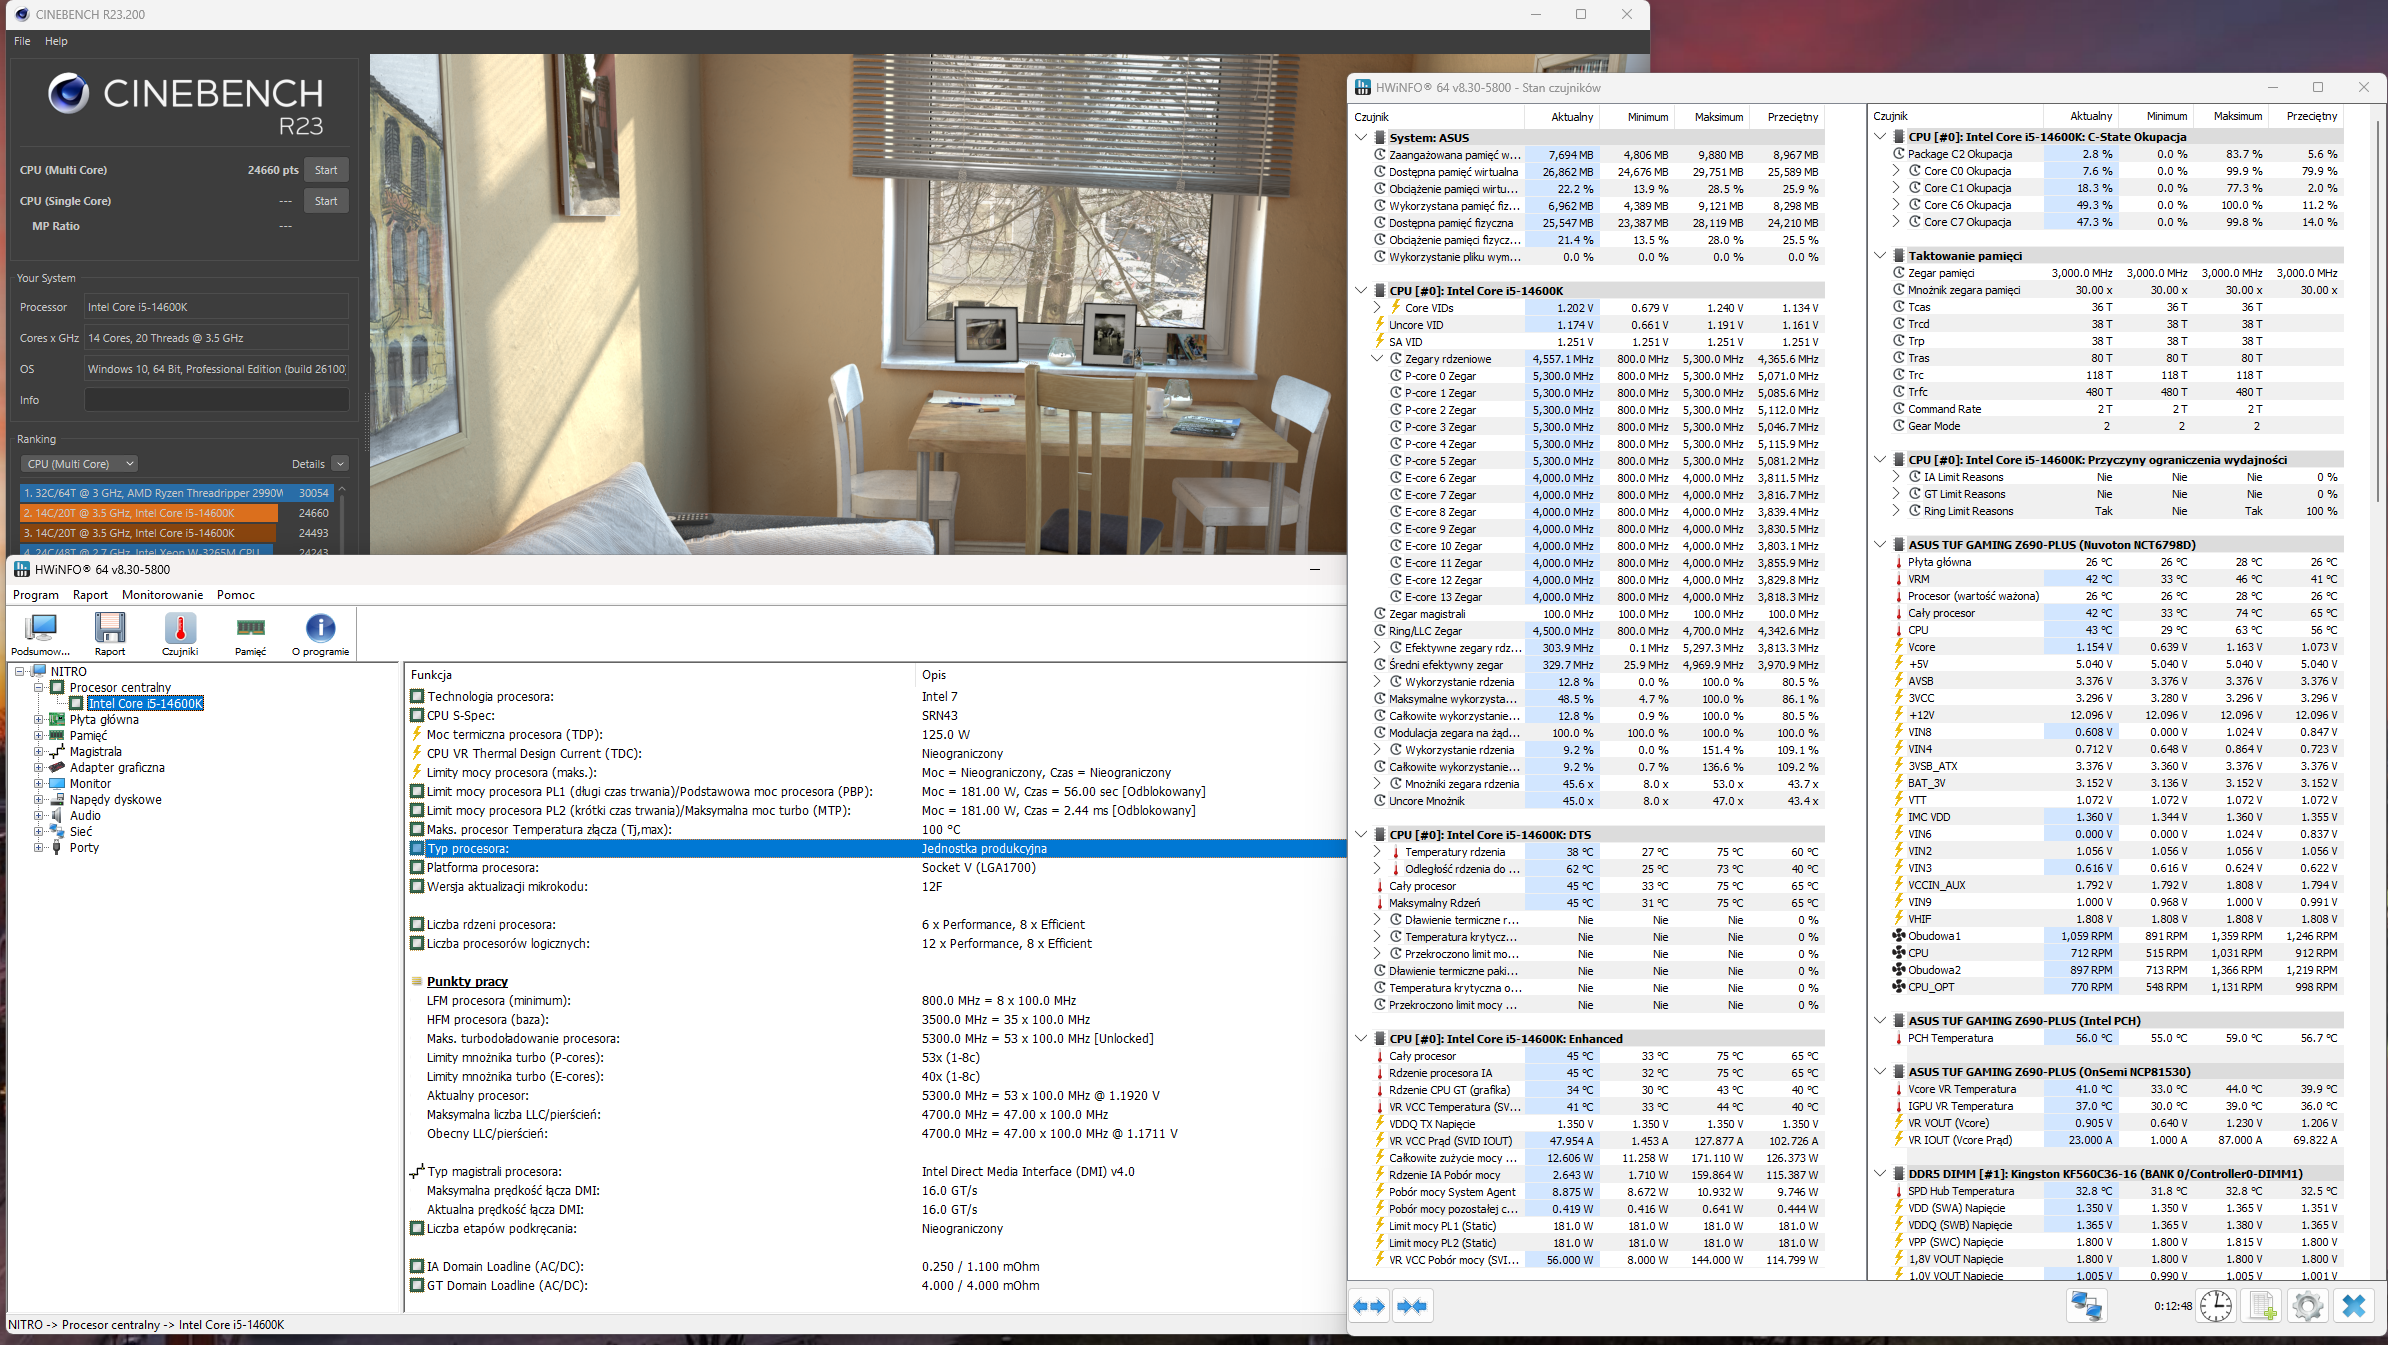Click the remote network monitors icon
The image size is (2388, 1345).
2087,1306
